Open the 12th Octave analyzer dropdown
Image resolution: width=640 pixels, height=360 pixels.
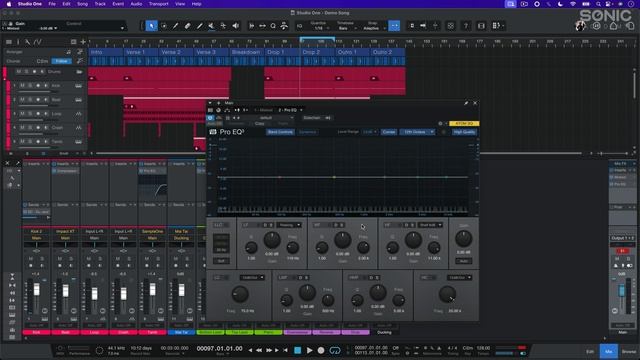click(x=417, y=132)
